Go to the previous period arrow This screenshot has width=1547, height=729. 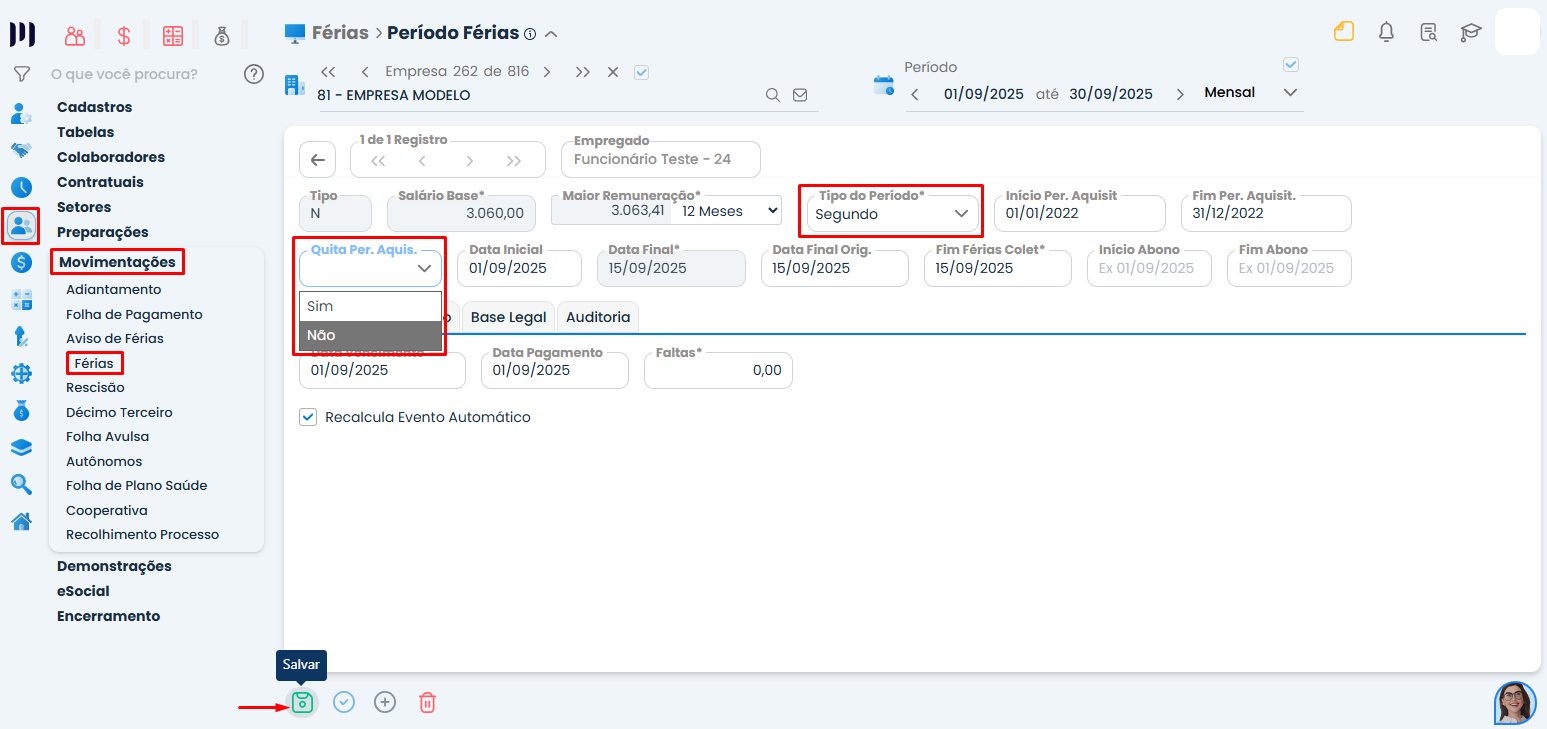click(x=915, y=94)
